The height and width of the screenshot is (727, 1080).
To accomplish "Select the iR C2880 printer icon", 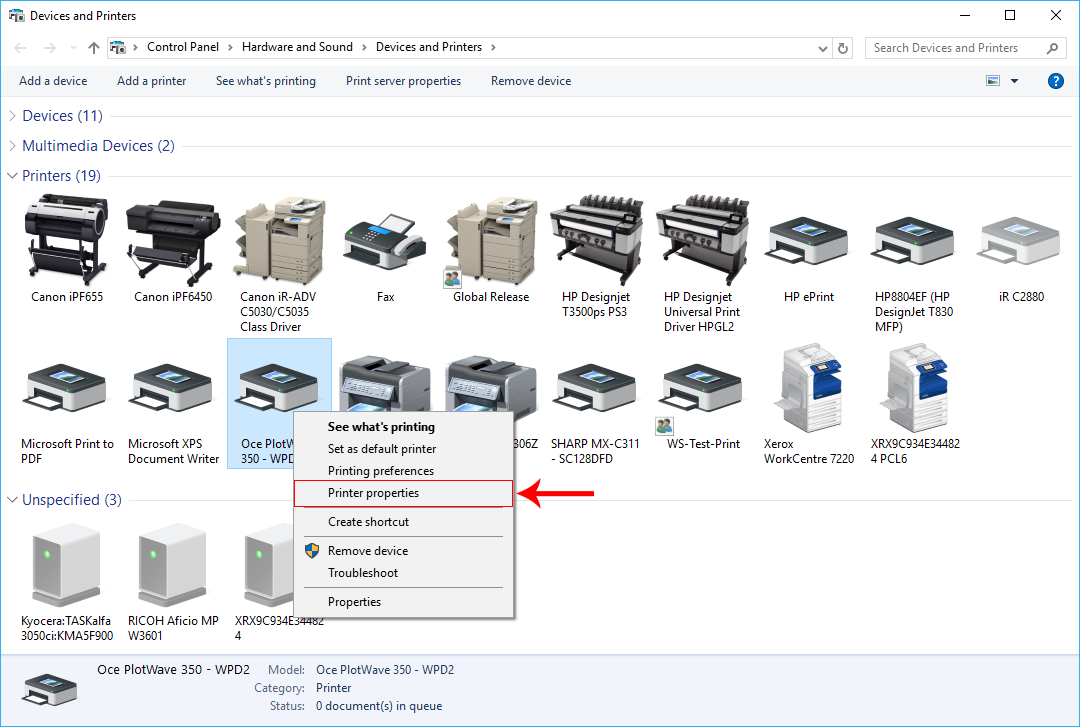I will tap(1020, 243).
